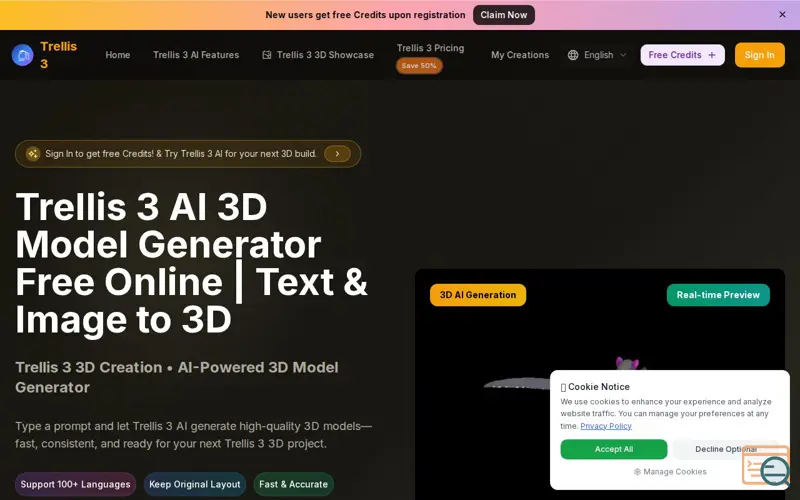Viewport: 800px width, 500px height.
Task: Click the Sign In button
Action: click(x=759, y=55)
